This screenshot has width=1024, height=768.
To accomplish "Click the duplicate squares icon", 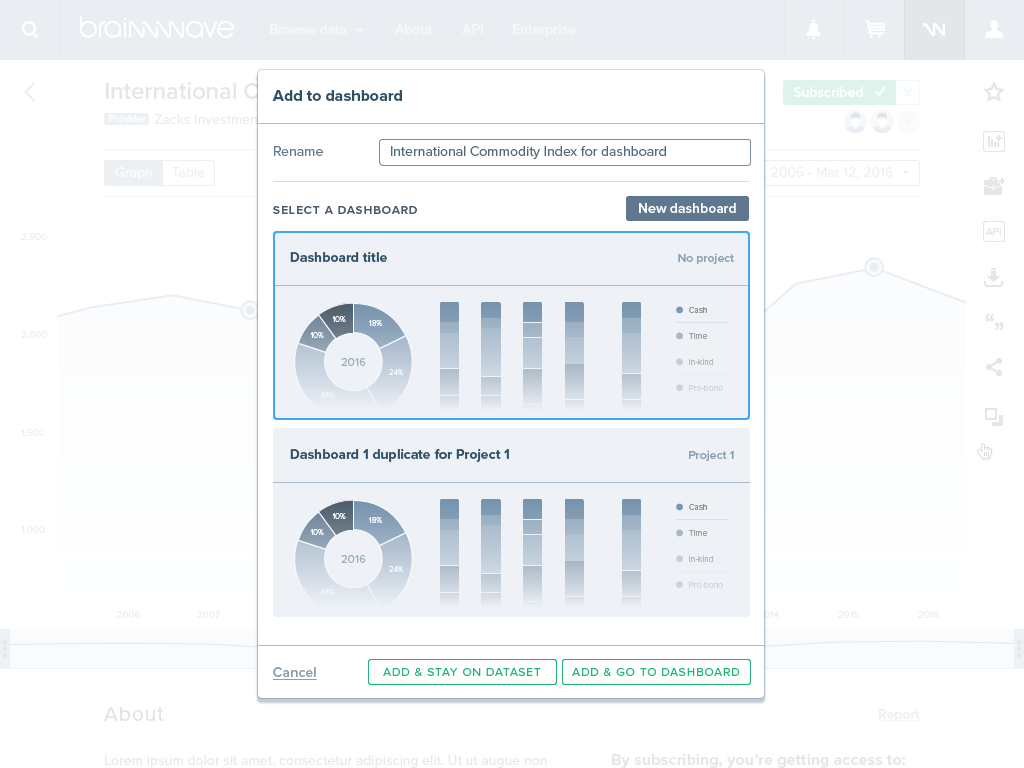I will click(993, 416).
